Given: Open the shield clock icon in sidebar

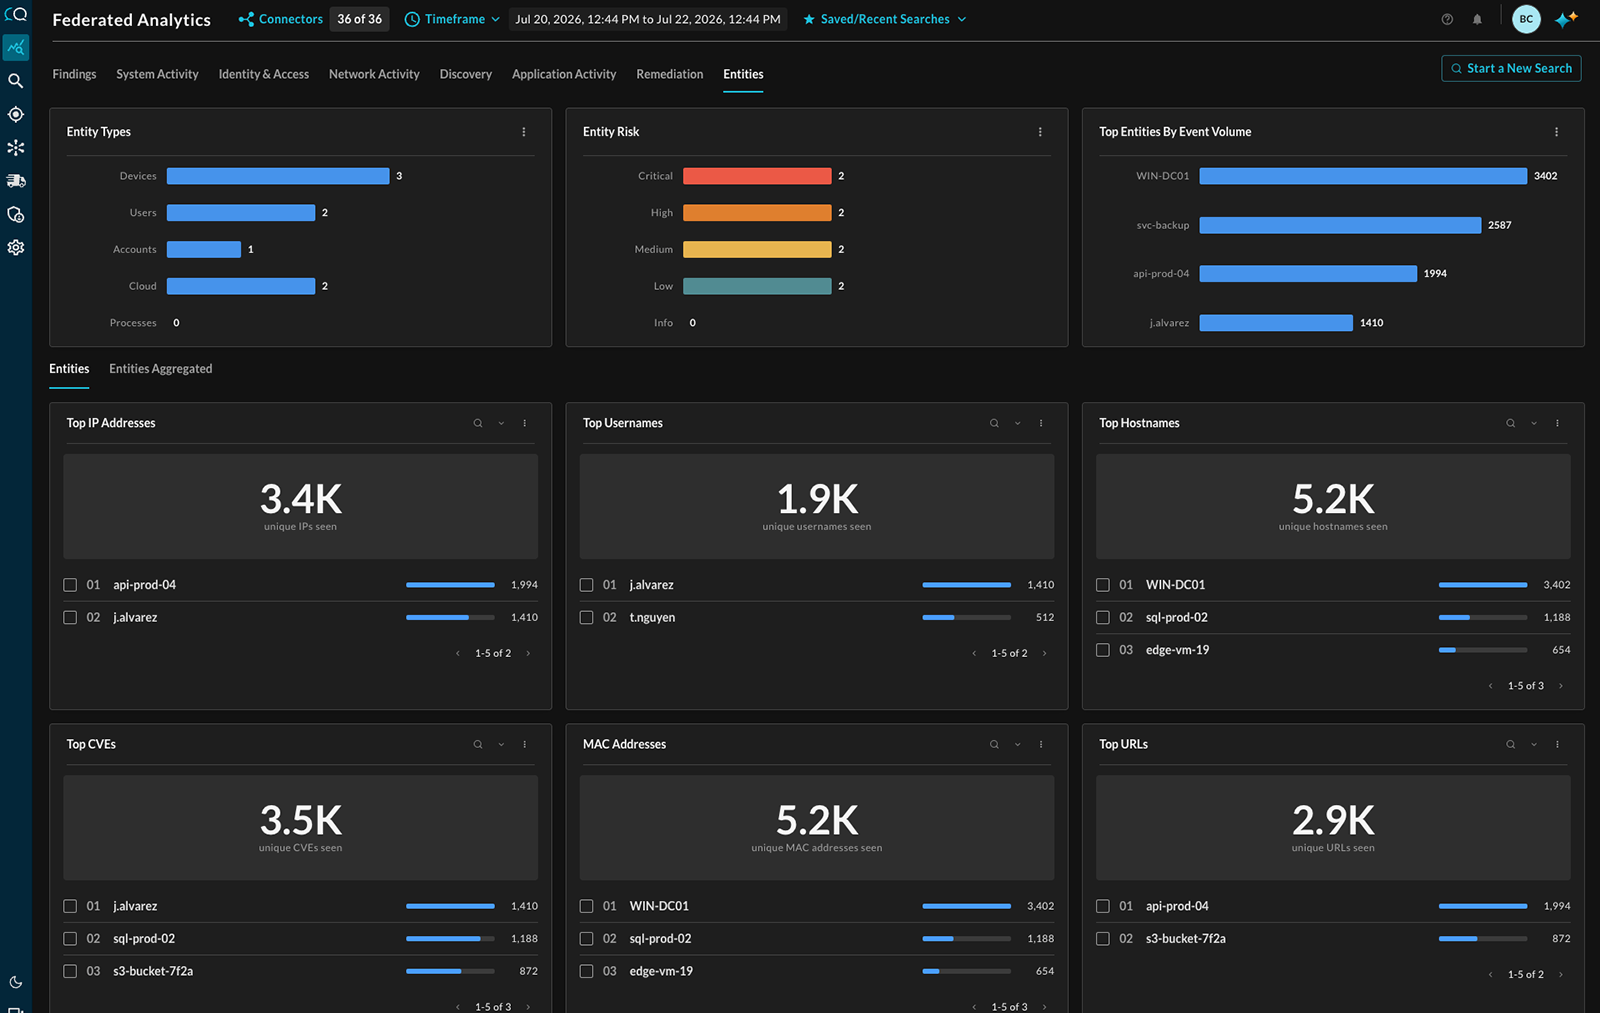Looking at the screenshot, I should pyautogui.click(x=15, y=214).
